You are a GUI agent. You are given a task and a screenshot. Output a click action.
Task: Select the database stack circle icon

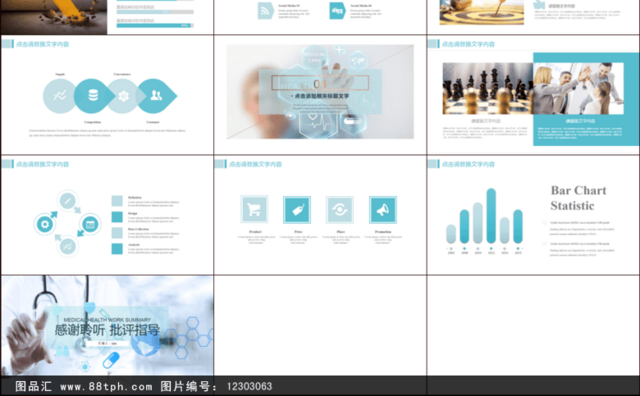(93, 96)
